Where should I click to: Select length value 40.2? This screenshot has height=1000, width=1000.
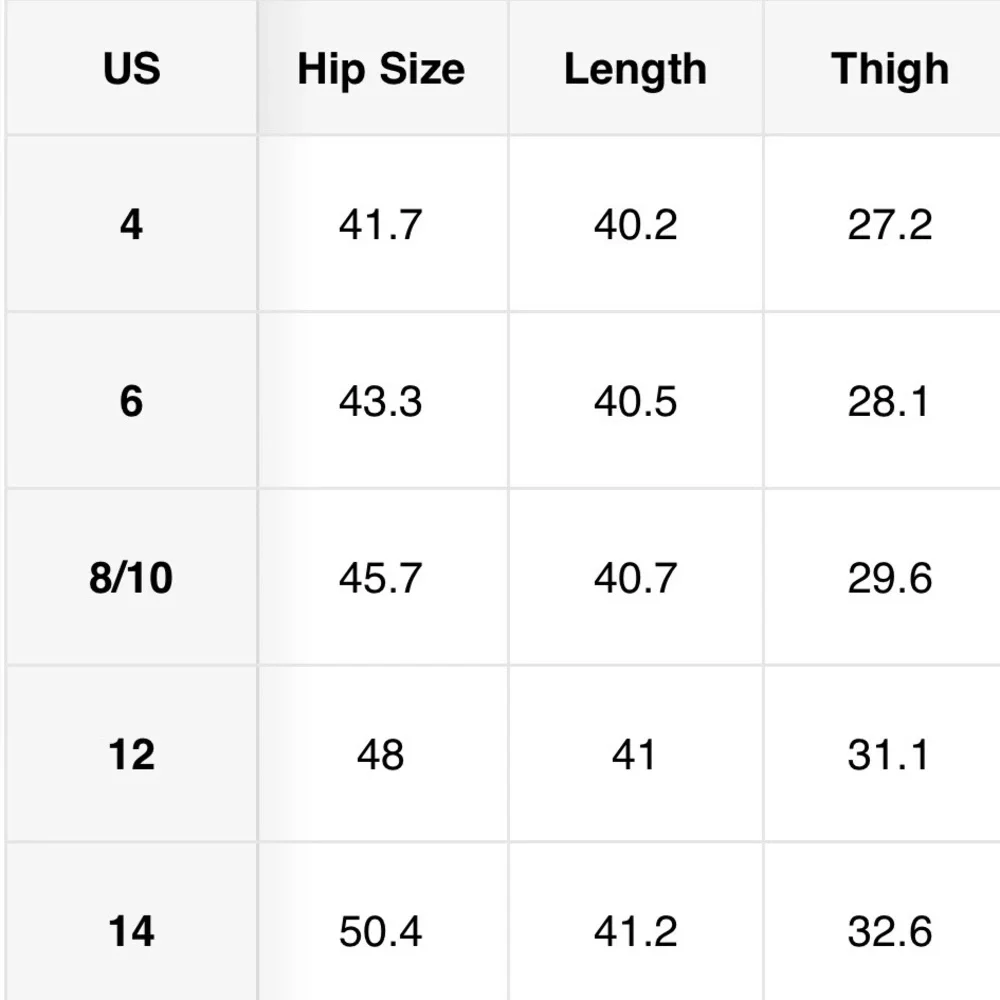(x=635, y=224)
